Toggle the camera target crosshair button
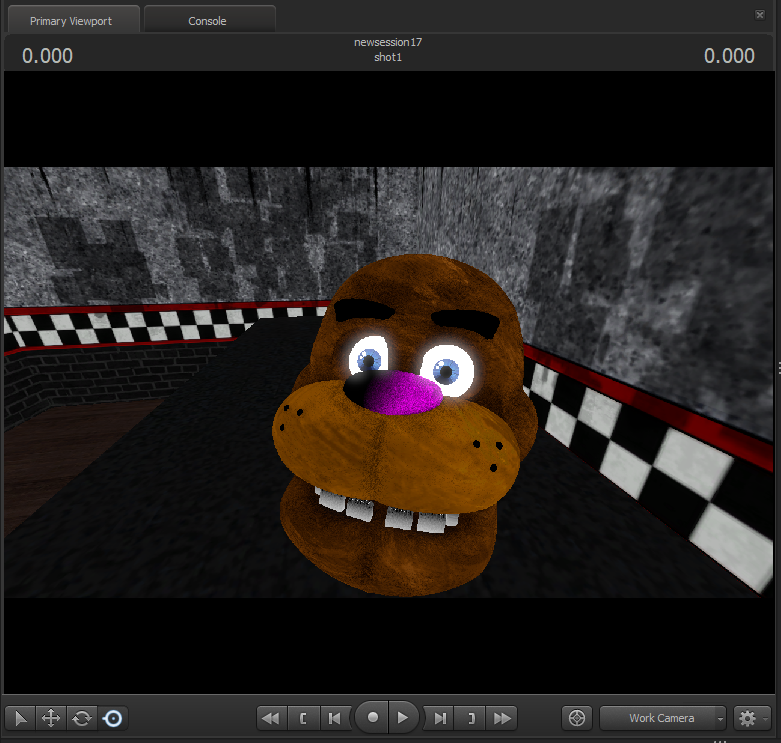 [577, 718]
